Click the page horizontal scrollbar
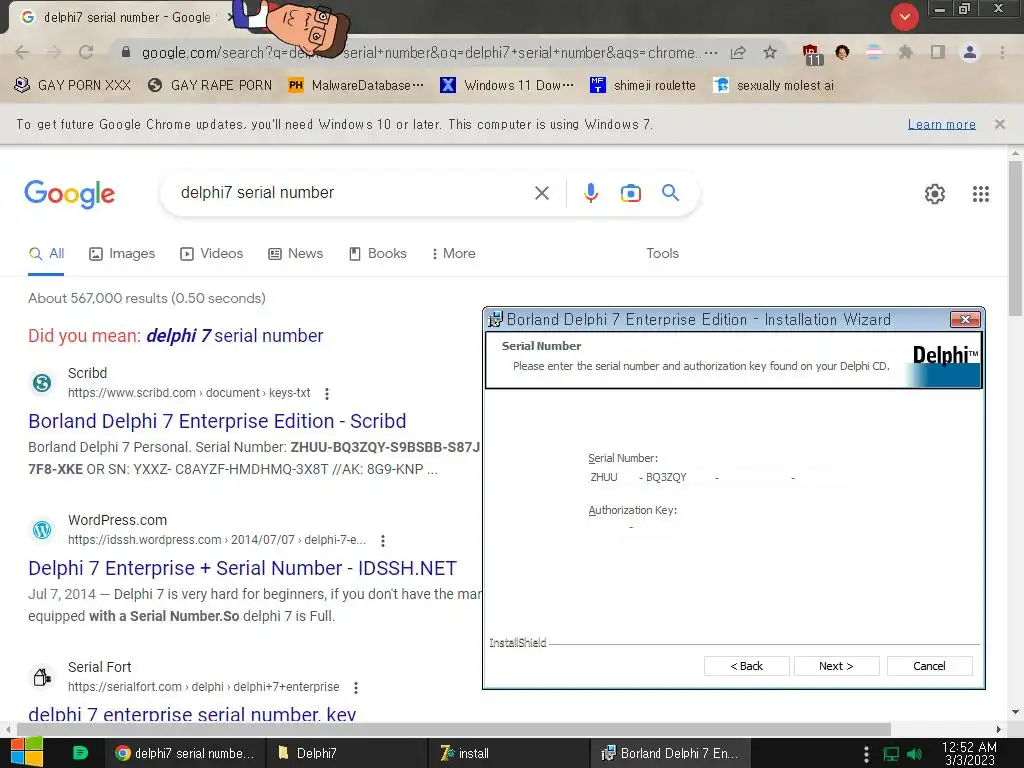 click(454, 729)
